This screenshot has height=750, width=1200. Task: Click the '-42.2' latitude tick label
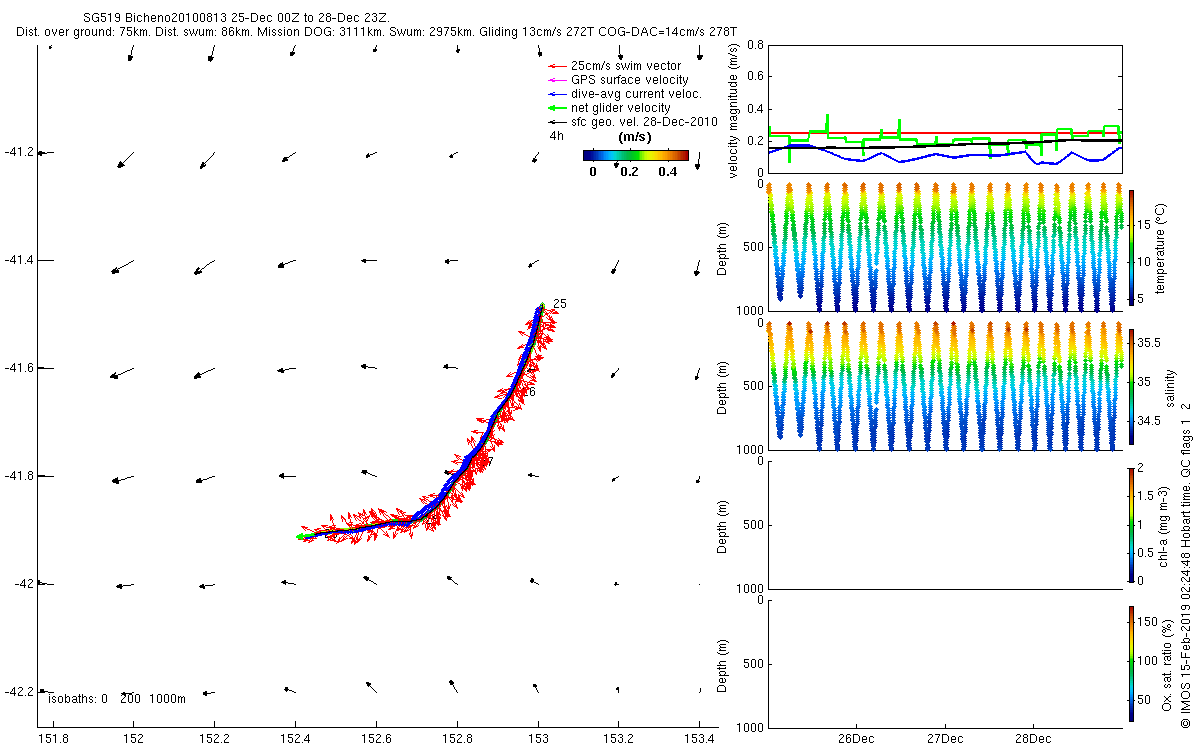pyautogui.click(x=19, y=691)
